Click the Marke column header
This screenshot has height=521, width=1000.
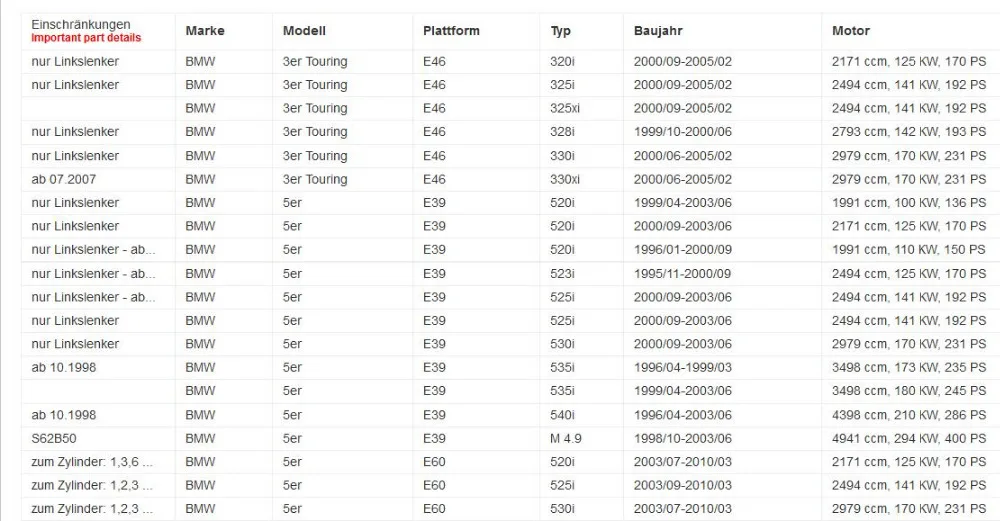tap(205, 31)
